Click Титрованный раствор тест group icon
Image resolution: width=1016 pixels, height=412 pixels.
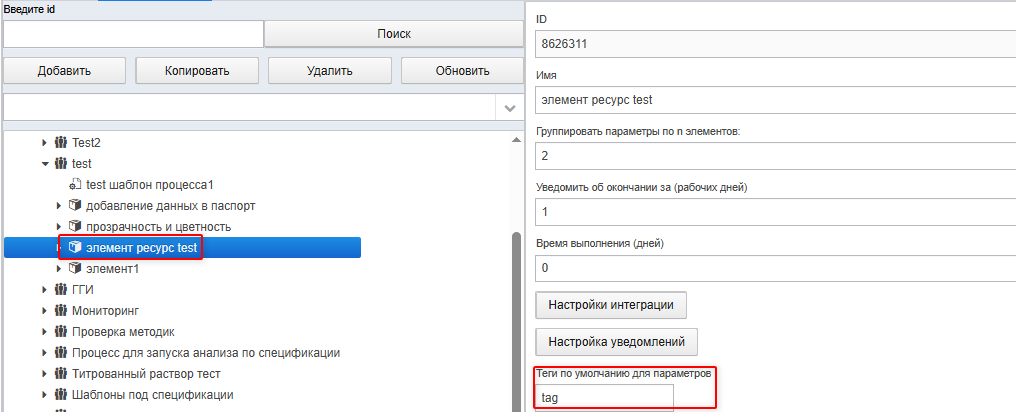coord(61,374)
